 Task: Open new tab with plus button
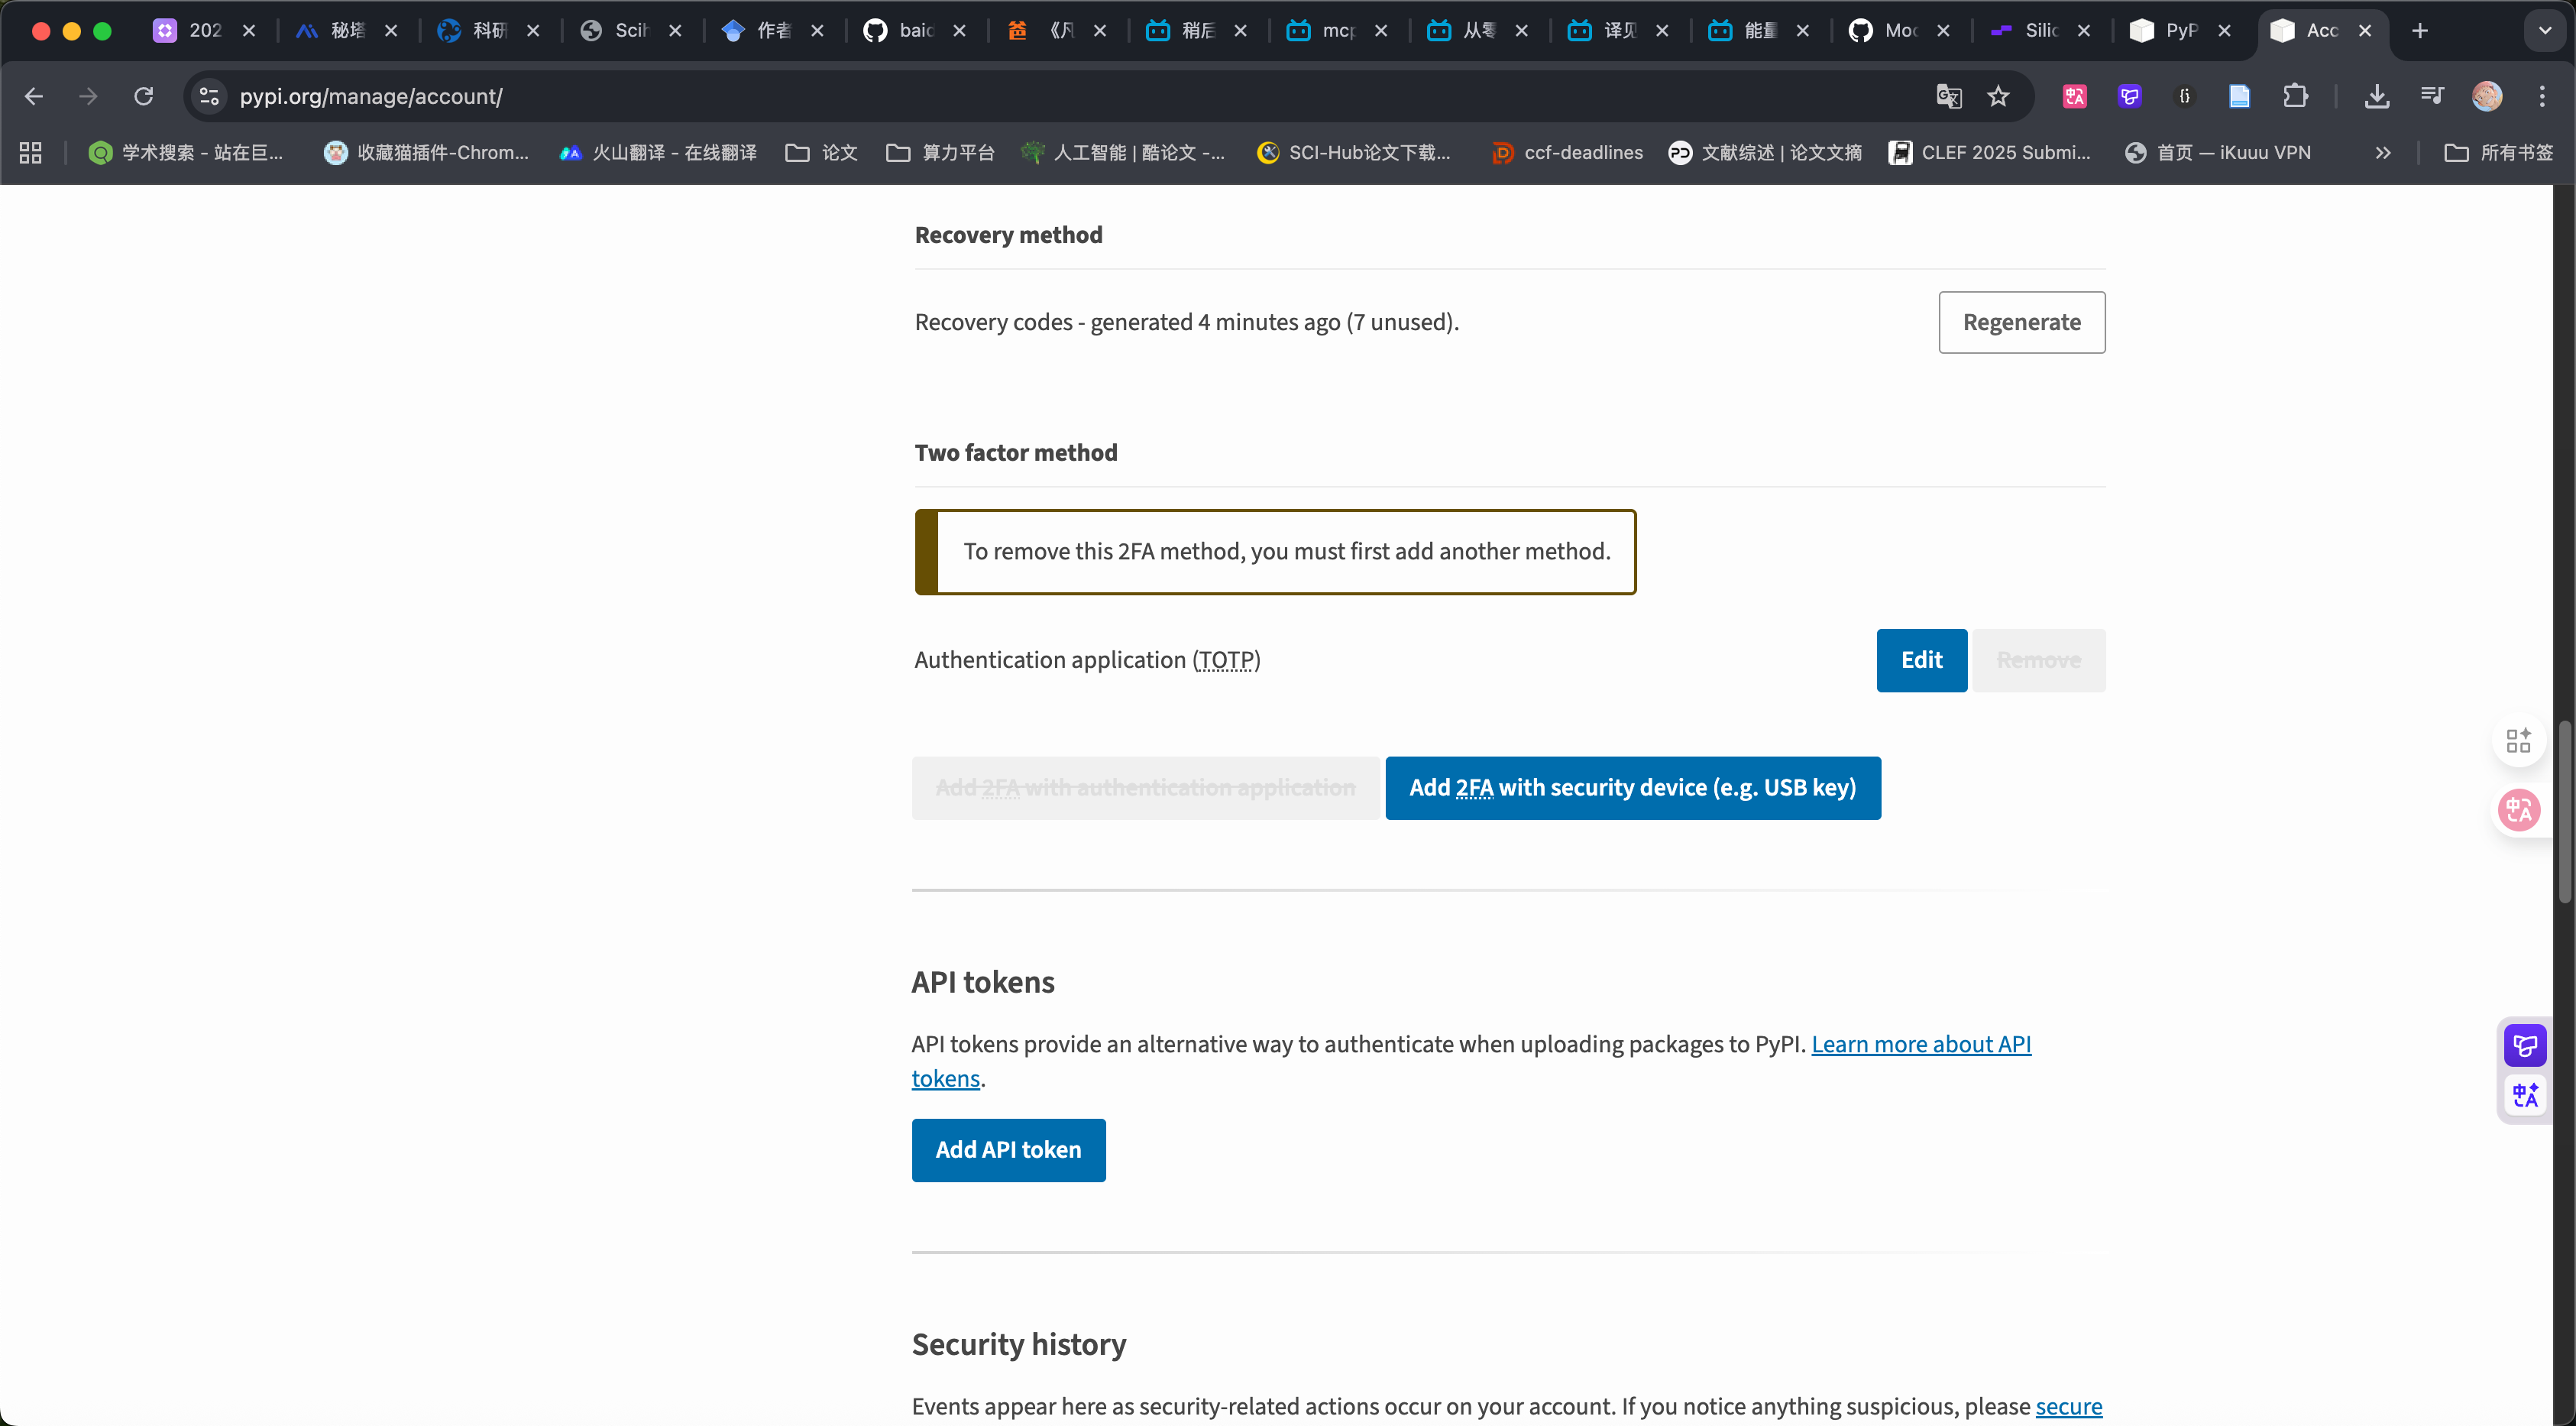click(x=2420, y=31)
